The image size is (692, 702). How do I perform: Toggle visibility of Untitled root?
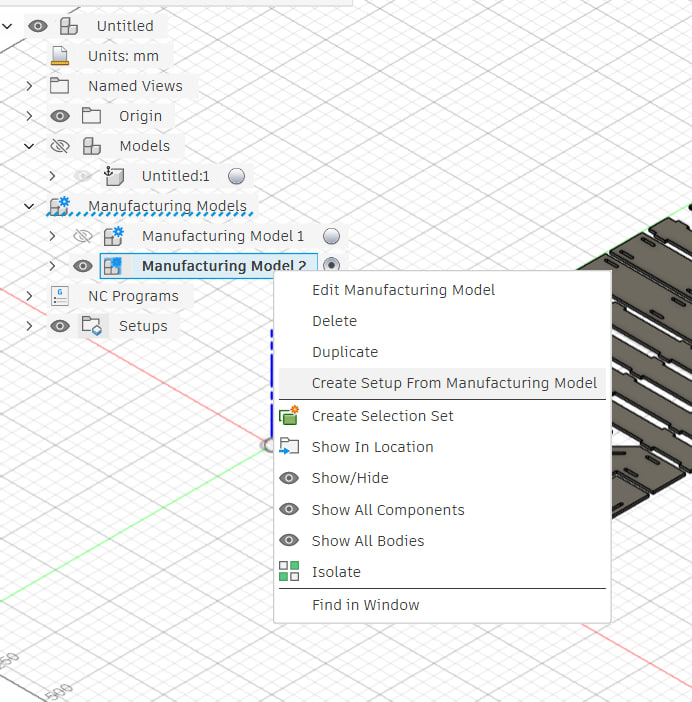click(x=38, y=26)
